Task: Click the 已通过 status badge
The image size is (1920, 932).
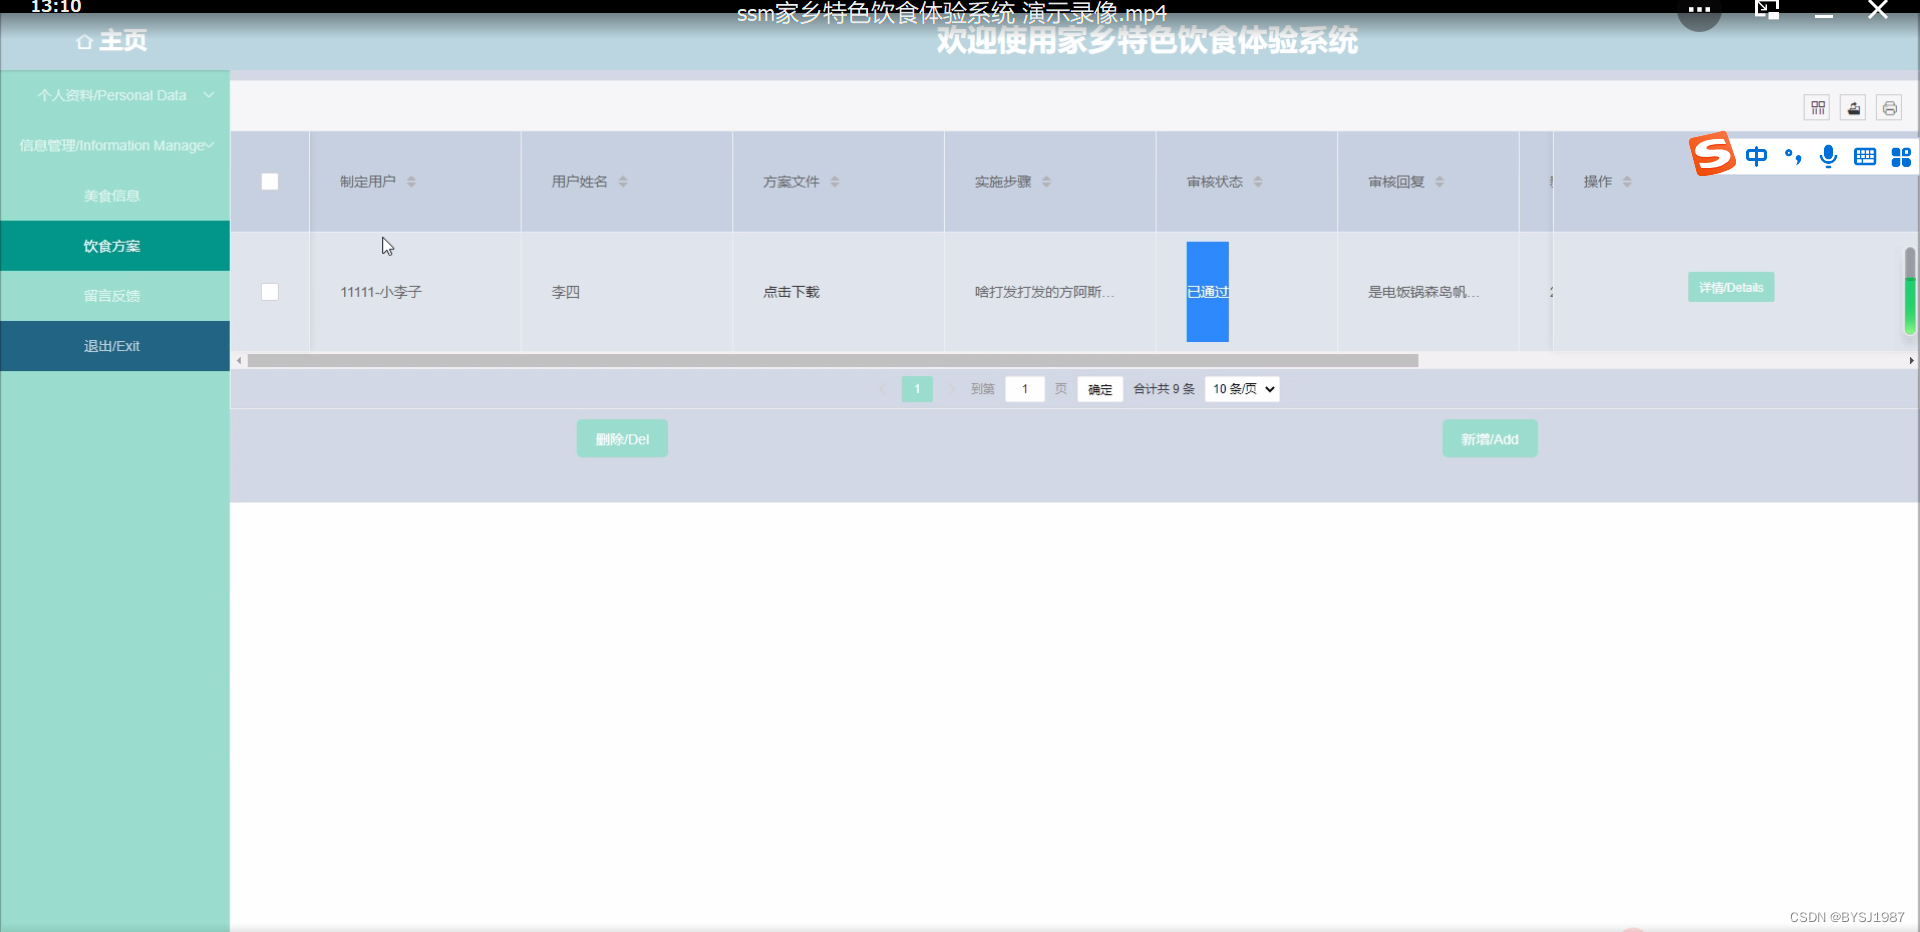Action: pyautogui.click(x=1208, y=292)
